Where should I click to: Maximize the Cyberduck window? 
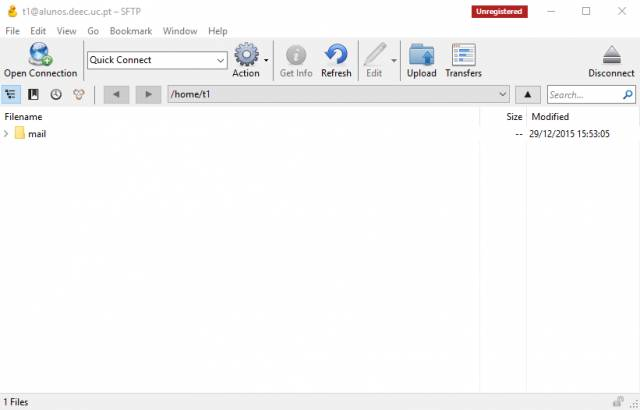(586, 11)
